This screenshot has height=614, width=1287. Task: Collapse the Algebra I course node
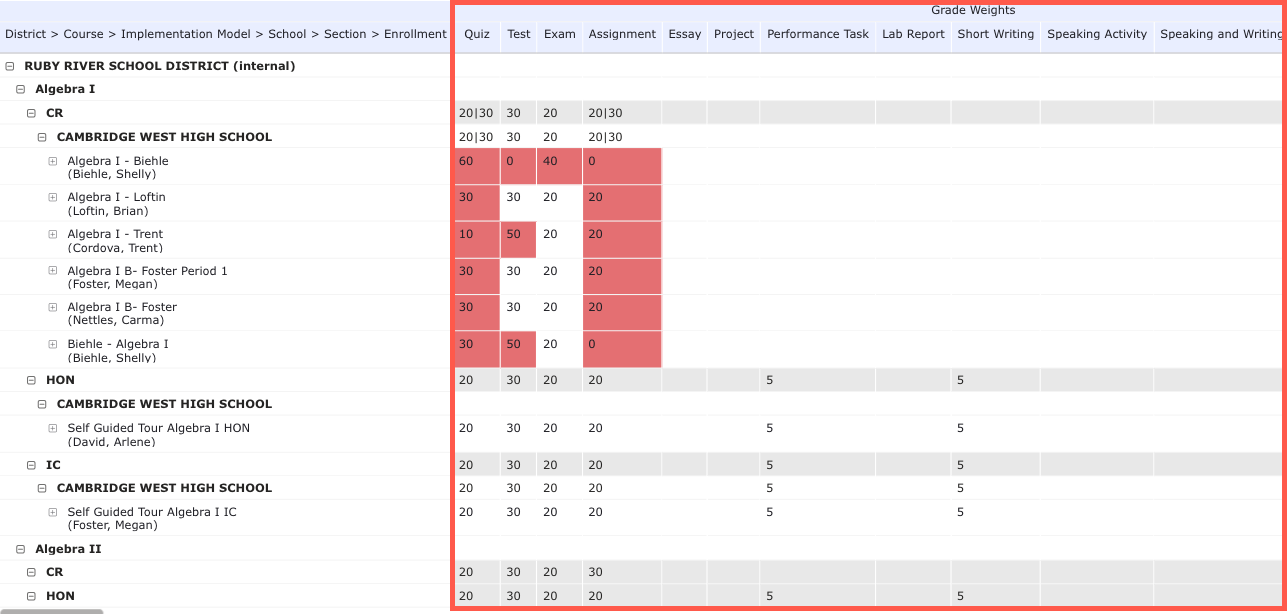[x=20, y=88]
